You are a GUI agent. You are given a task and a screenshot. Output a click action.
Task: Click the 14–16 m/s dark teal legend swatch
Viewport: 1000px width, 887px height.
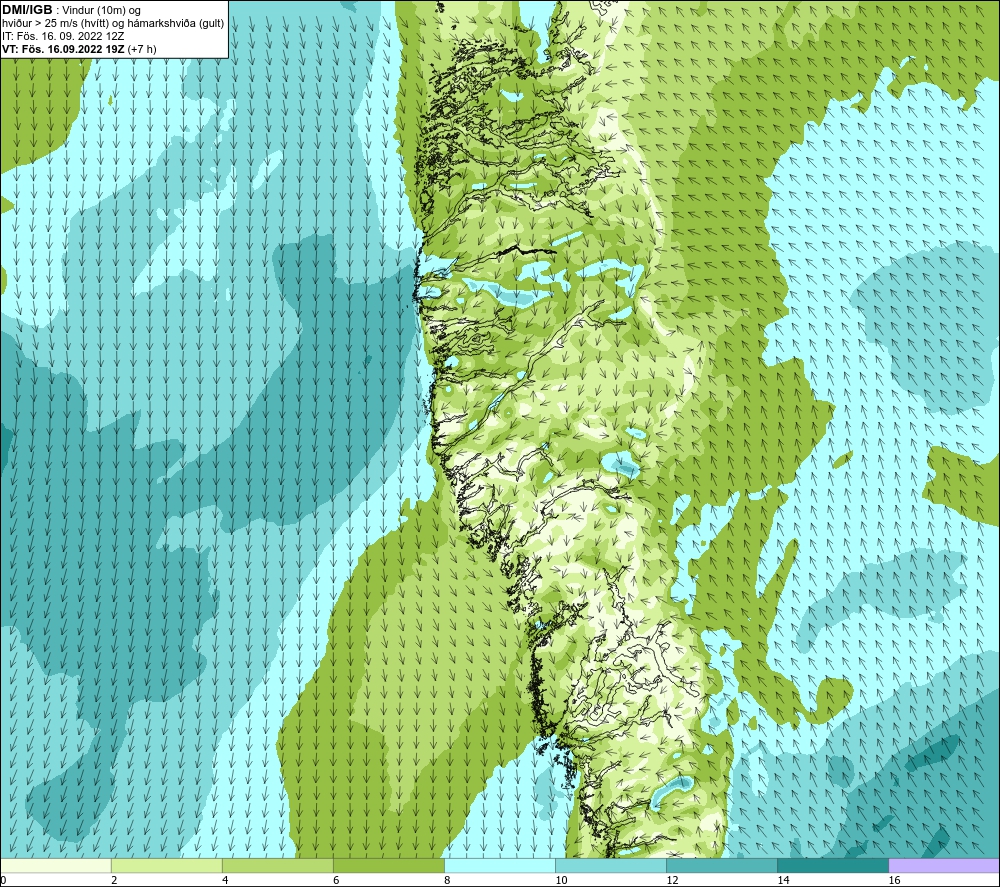point(833,865)
